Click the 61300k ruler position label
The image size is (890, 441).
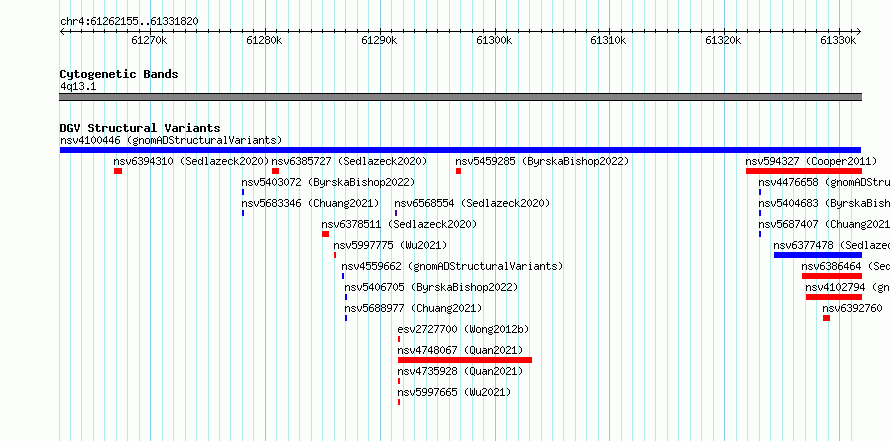click(494, 40)
